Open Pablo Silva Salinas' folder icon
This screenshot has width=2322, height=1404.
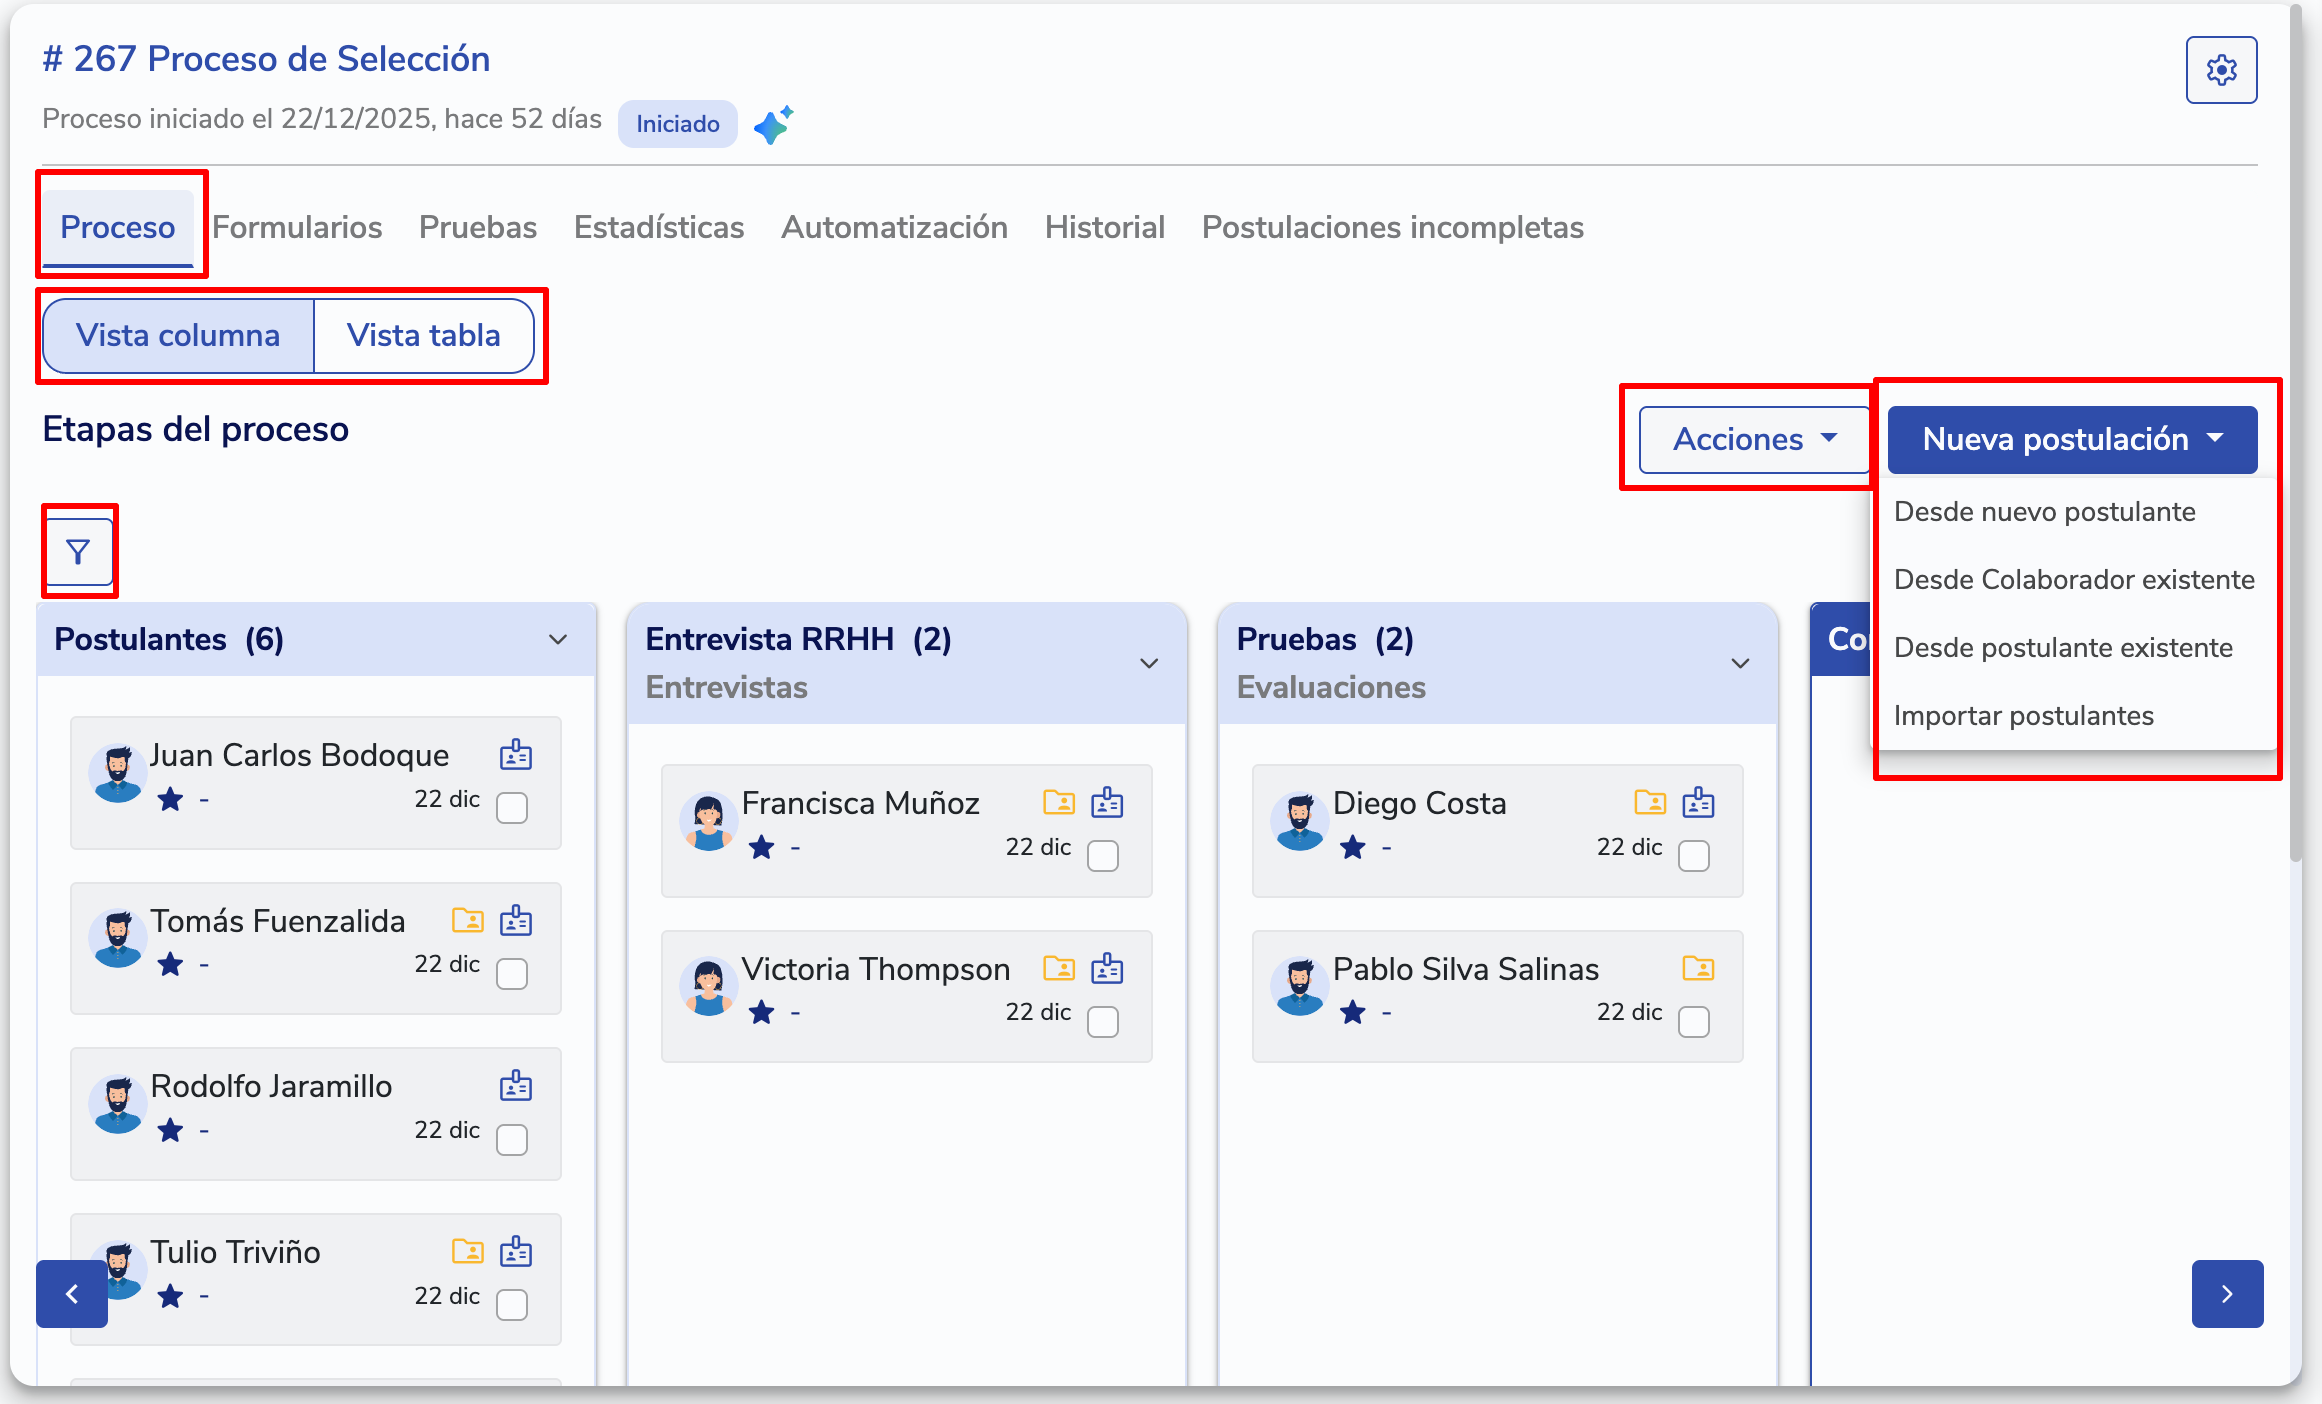click(x=1698, y=968)
